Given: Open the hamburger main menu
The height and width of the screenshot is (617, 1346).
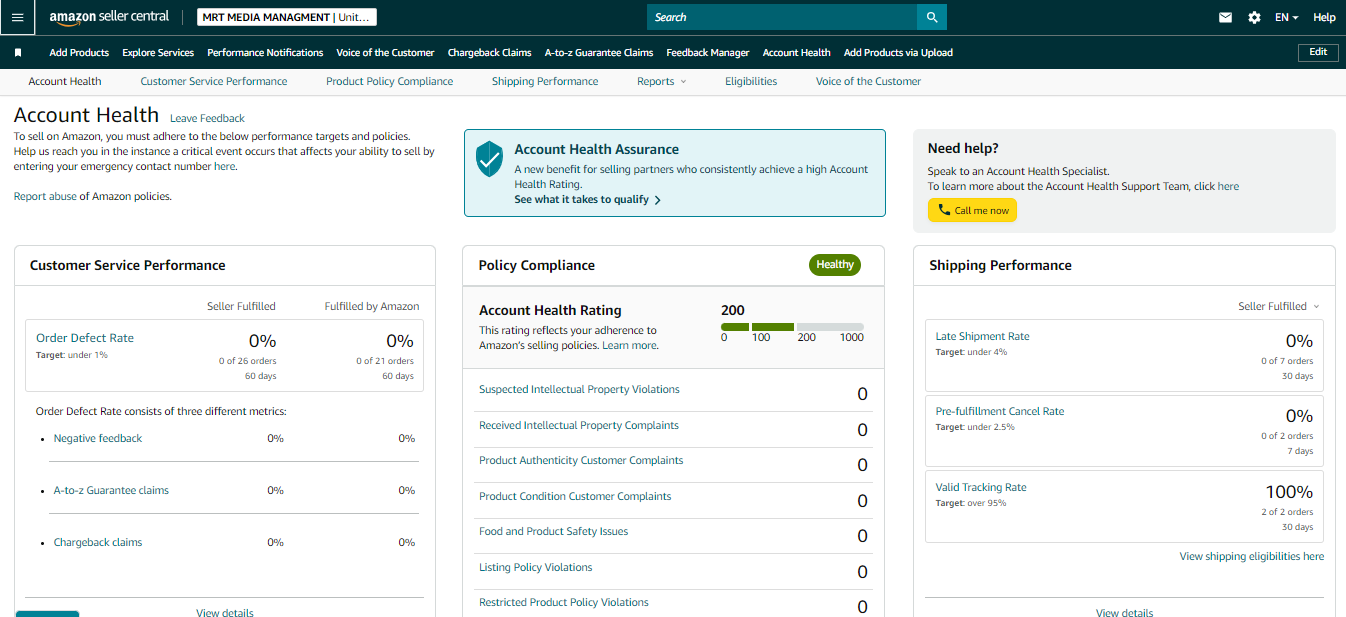Looking at the screenshot, I should point(17,17).
